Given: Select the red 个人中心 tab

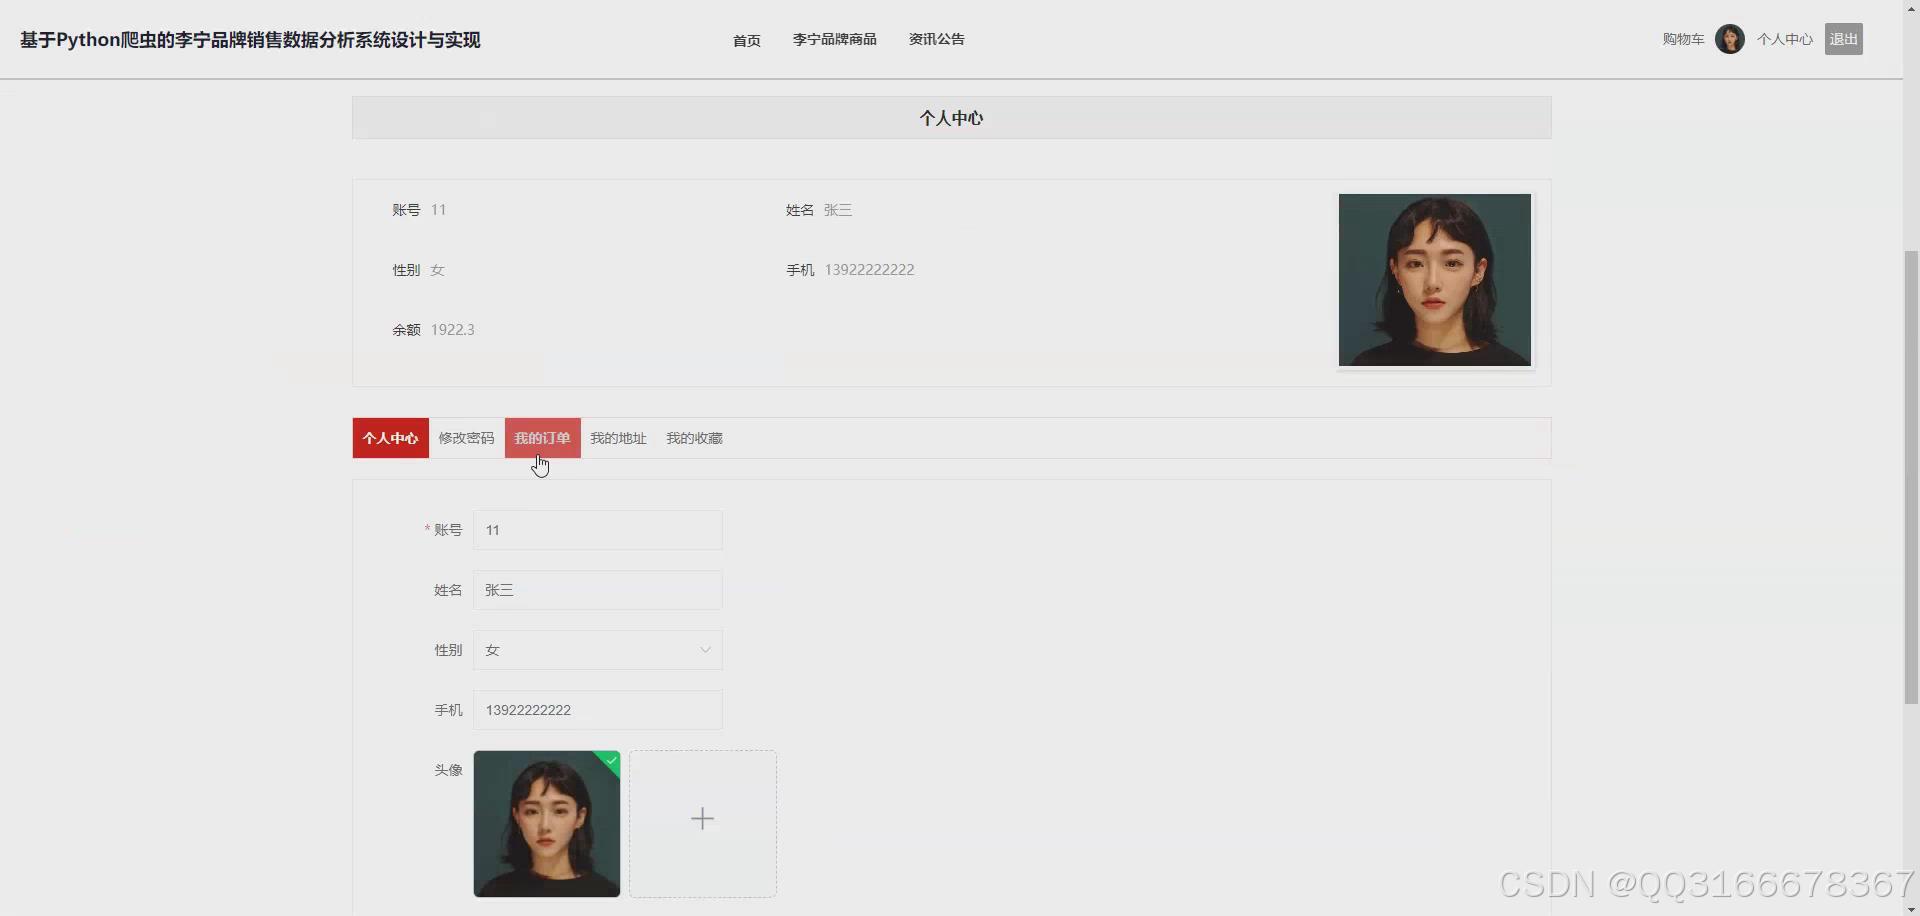Looking at the screenshot, I should [391, 438].
